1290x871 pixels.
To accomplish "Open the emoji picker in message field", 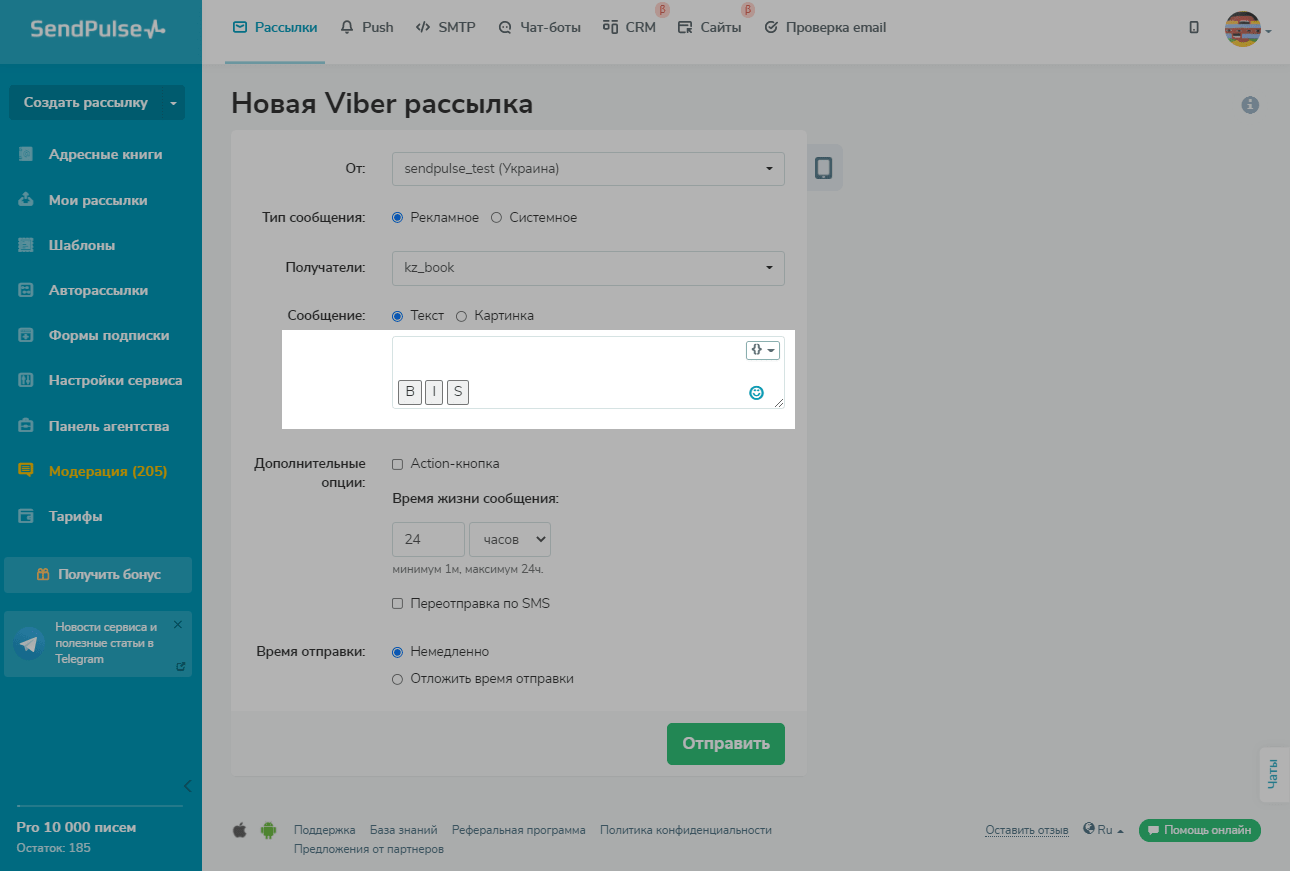I will point(757,393).
